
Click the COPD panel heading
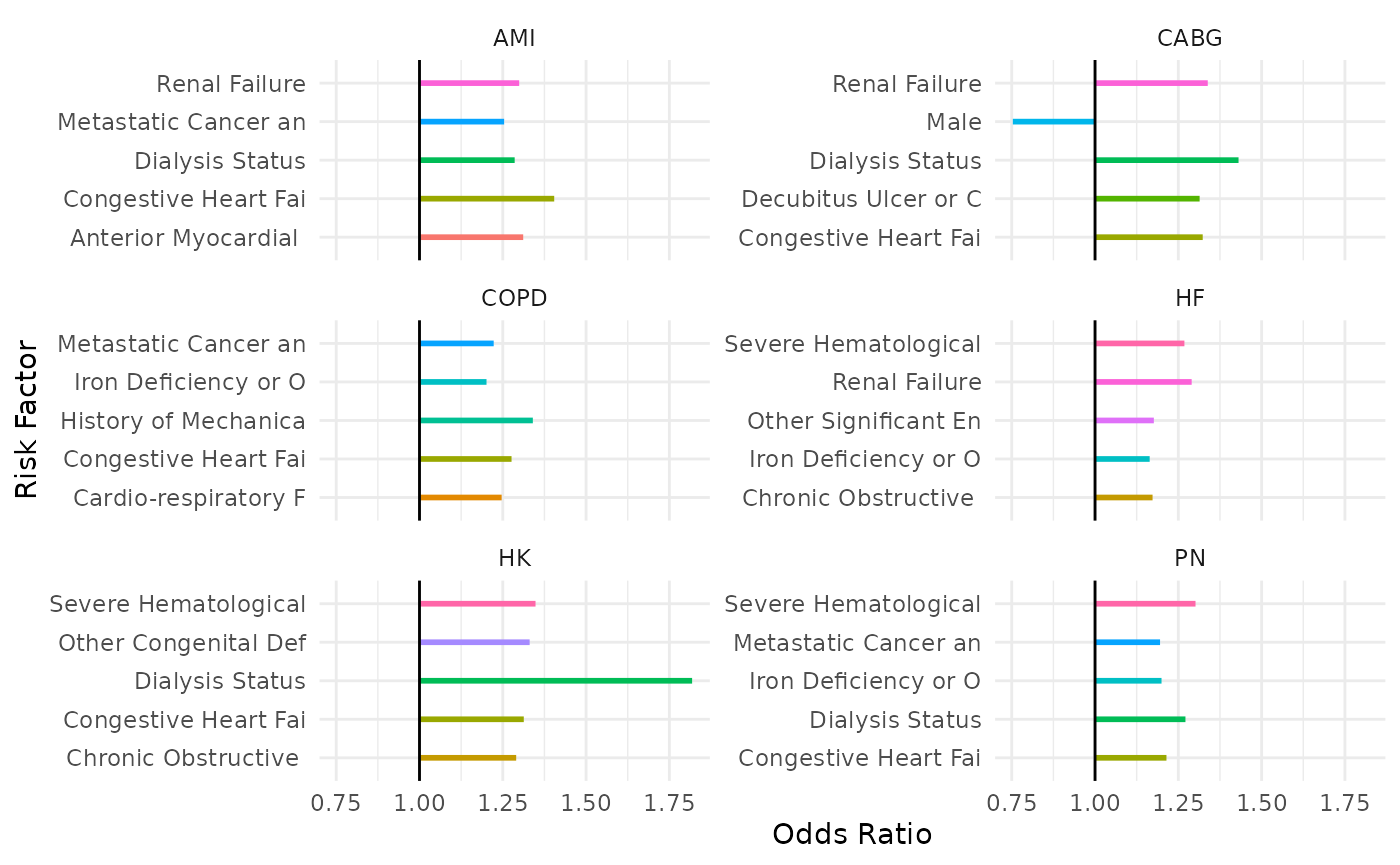point(514,299)
